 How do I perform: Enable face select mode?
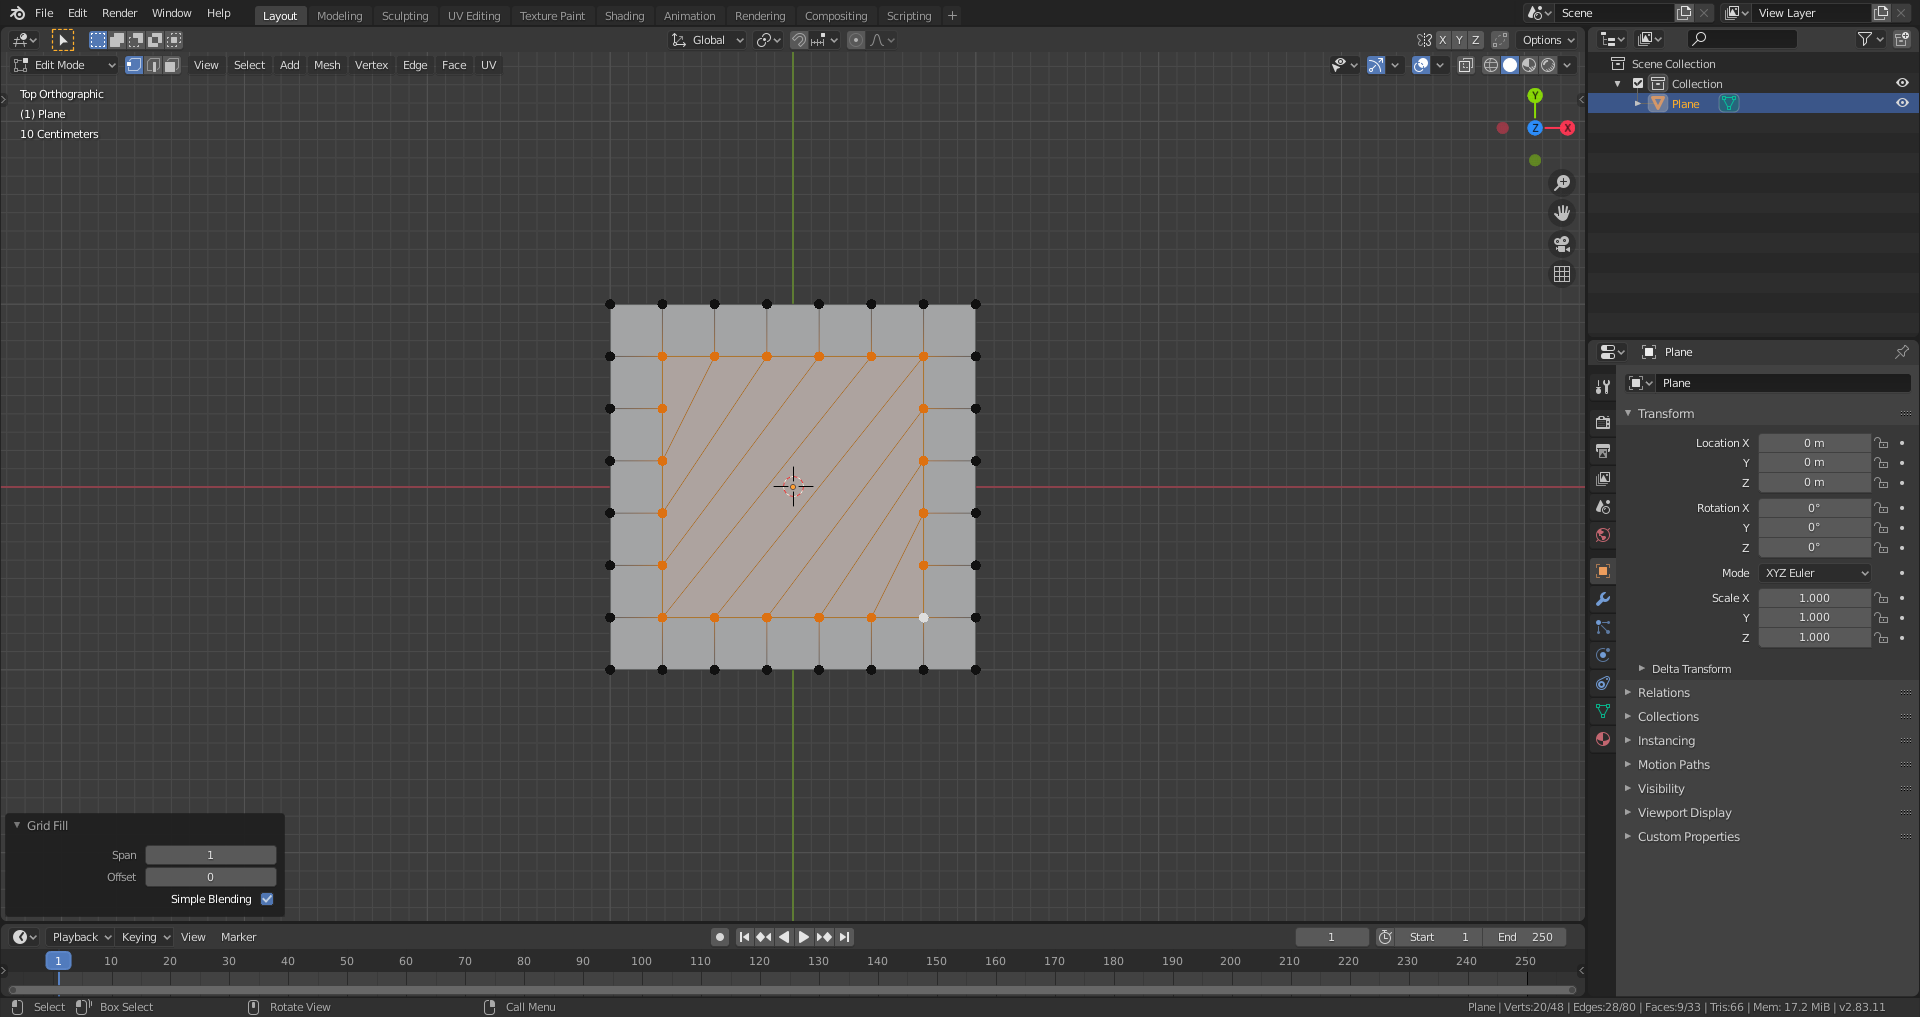pyautogui.click(x=171, y=65)
